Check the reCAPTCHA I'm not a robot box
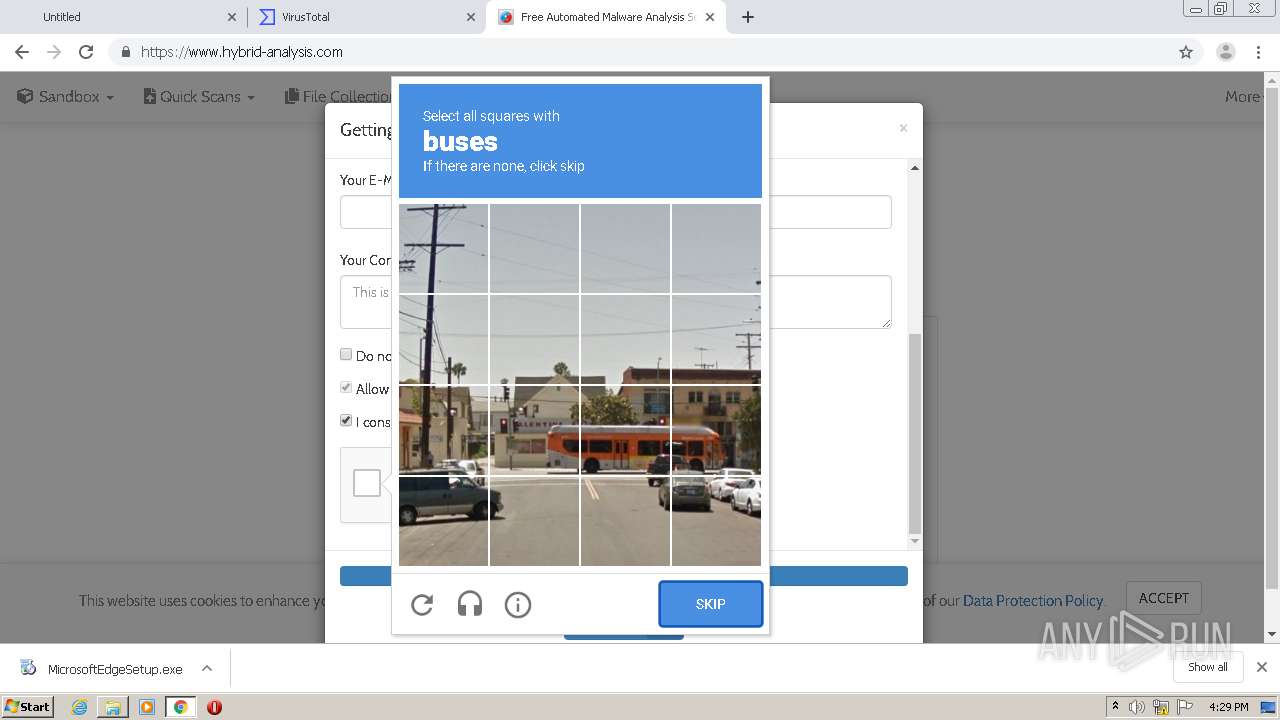Image resolution: width=1280 pixels, height=720 pixels. click(367, 483)
